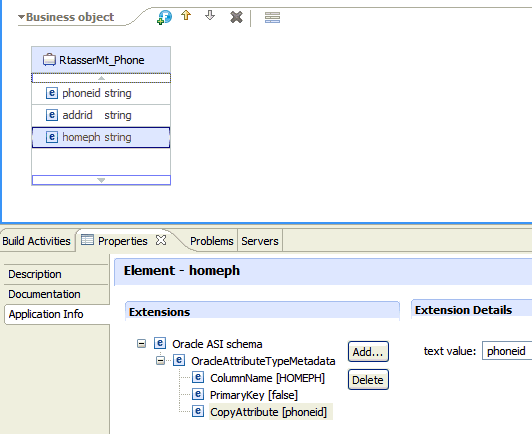Select PrimaryKey [false] tree item
Screen dimensions: 532x434
click(254, 395)
